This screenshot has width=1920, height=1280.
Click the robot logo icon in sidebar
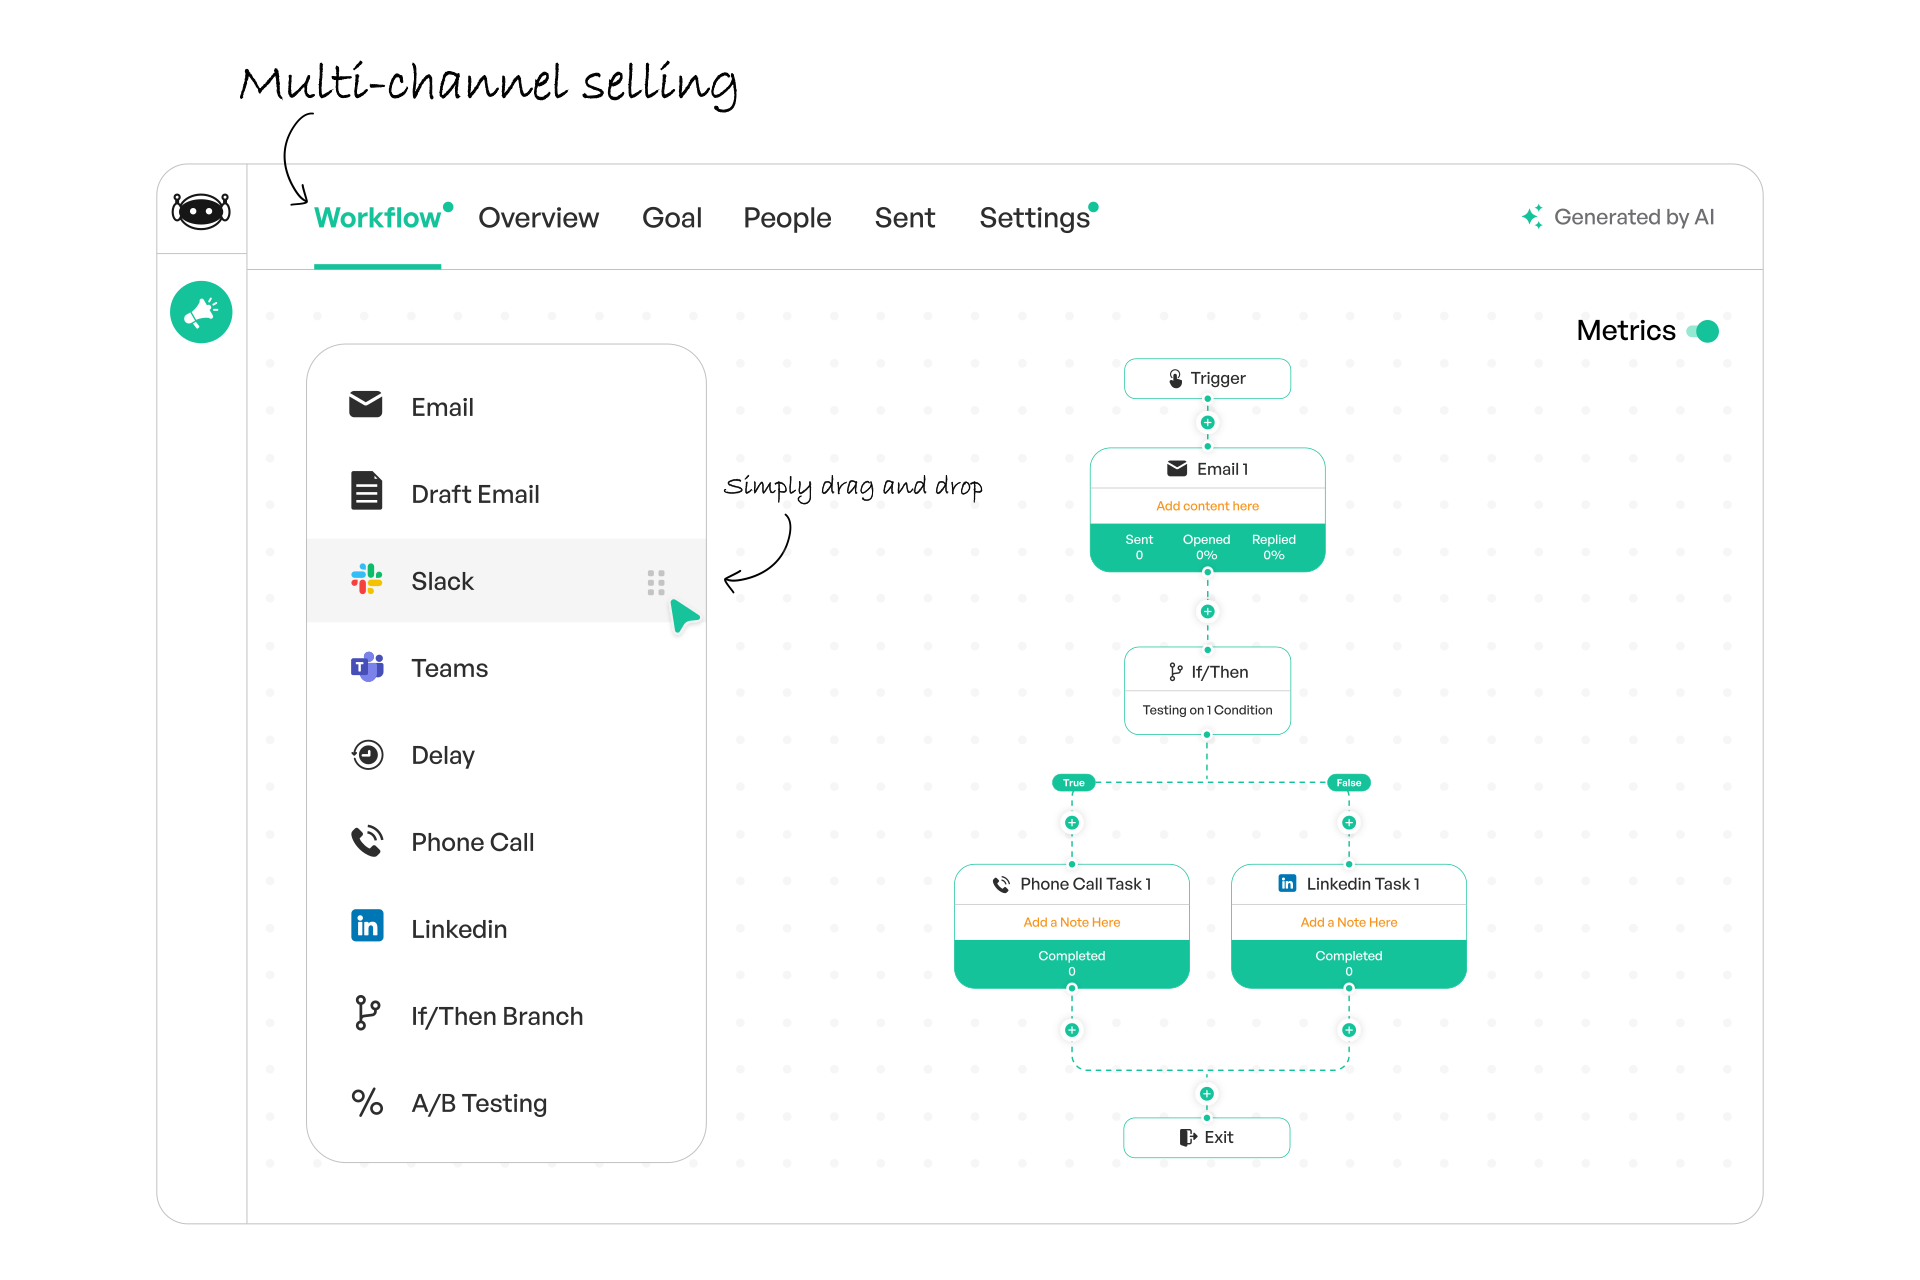tap(201, 211)
